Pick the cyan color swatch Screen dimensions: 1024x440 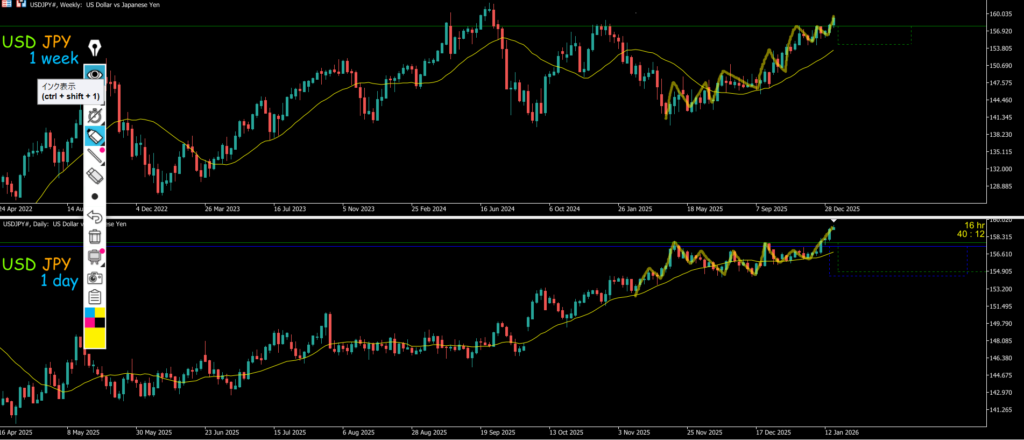(x=90, y=312)
